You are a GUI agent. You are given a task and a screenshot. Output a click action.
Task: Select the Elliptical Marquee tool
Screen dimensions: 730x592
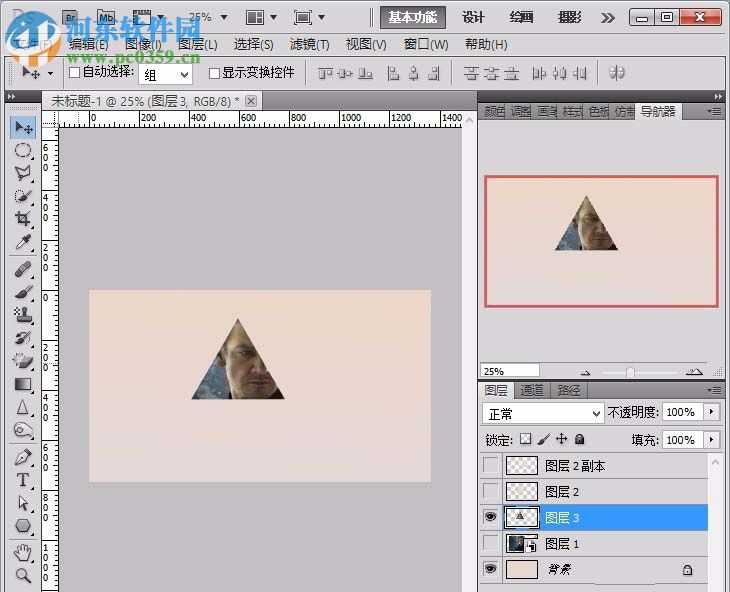[22, 150]
